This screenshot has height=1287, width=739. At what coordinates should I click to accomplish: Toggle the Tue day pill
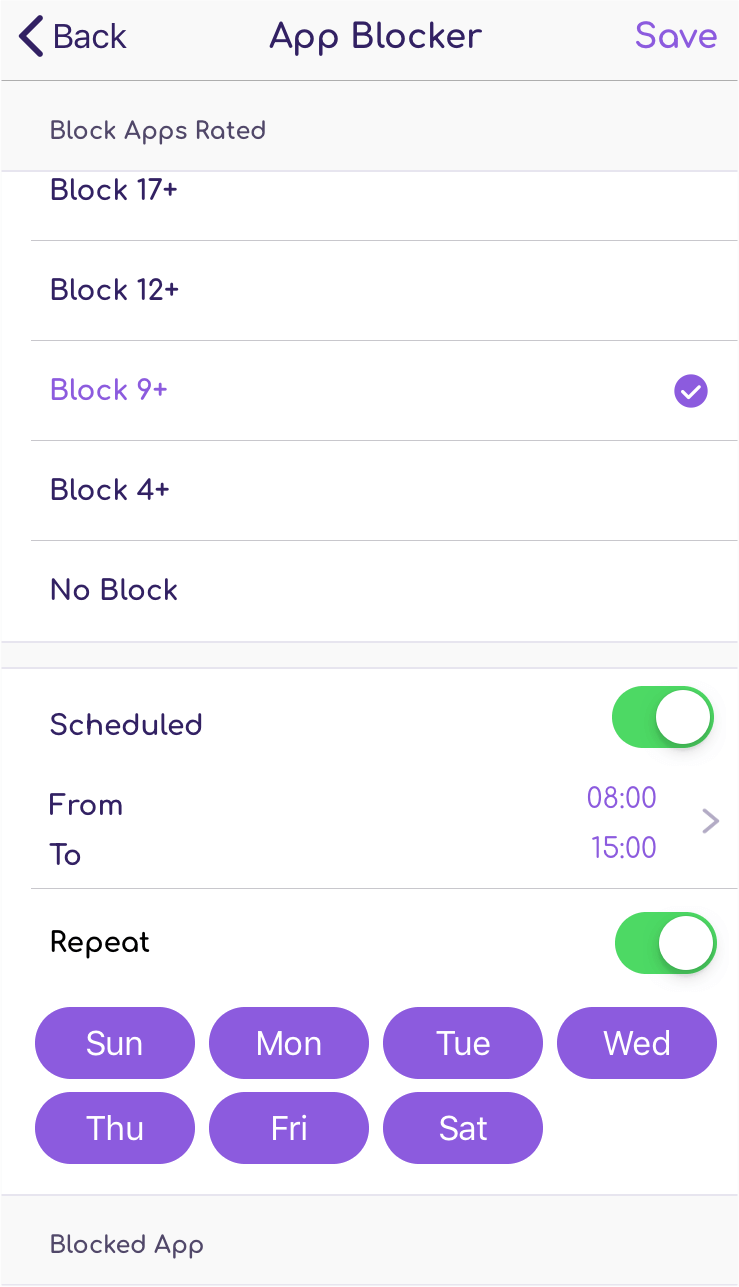pos(463,1043)
